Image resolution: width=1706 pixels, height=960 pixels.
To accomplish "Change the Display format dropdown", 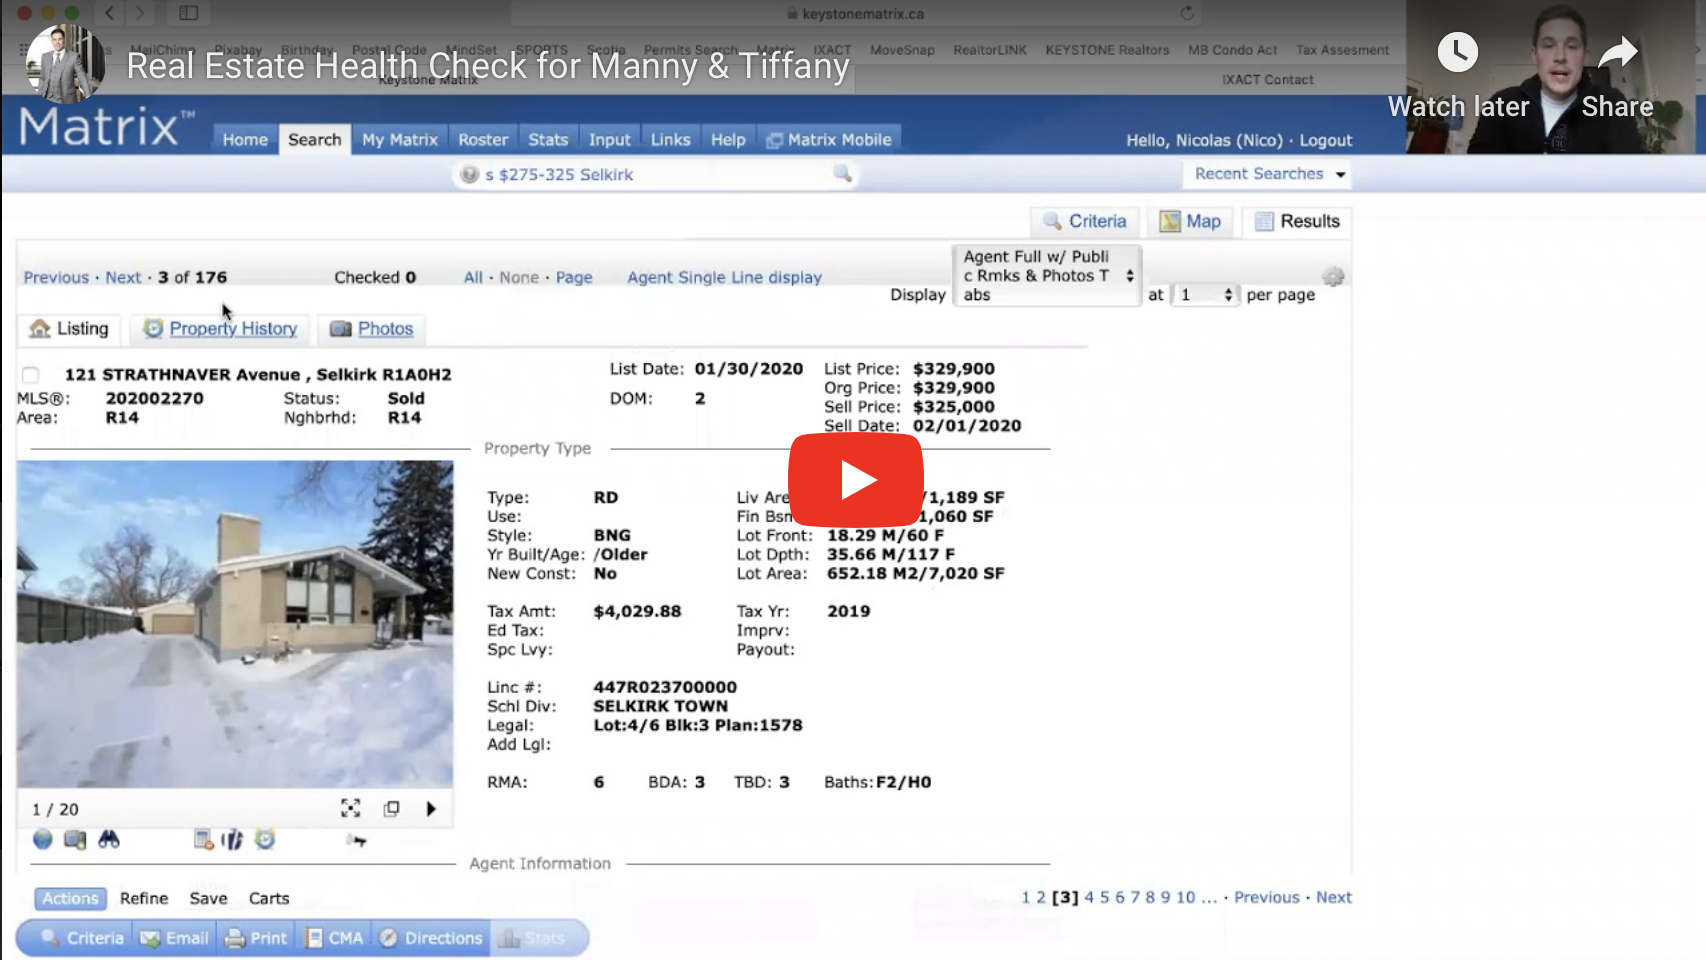I will (1048, 276).
